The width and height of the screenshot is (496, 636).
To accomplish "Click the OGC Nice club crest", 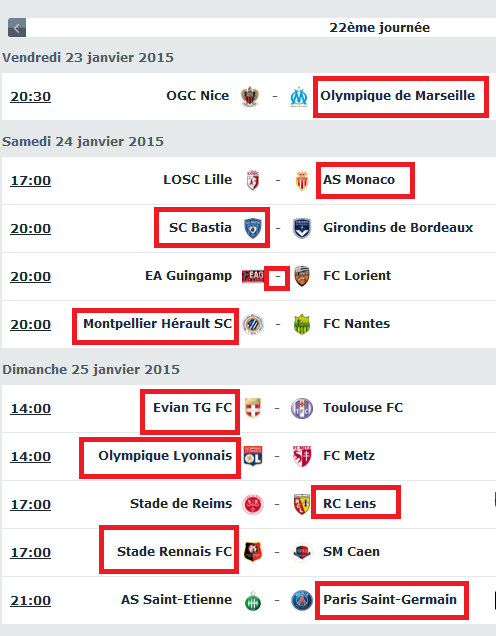I will click(x=250, y=97).
